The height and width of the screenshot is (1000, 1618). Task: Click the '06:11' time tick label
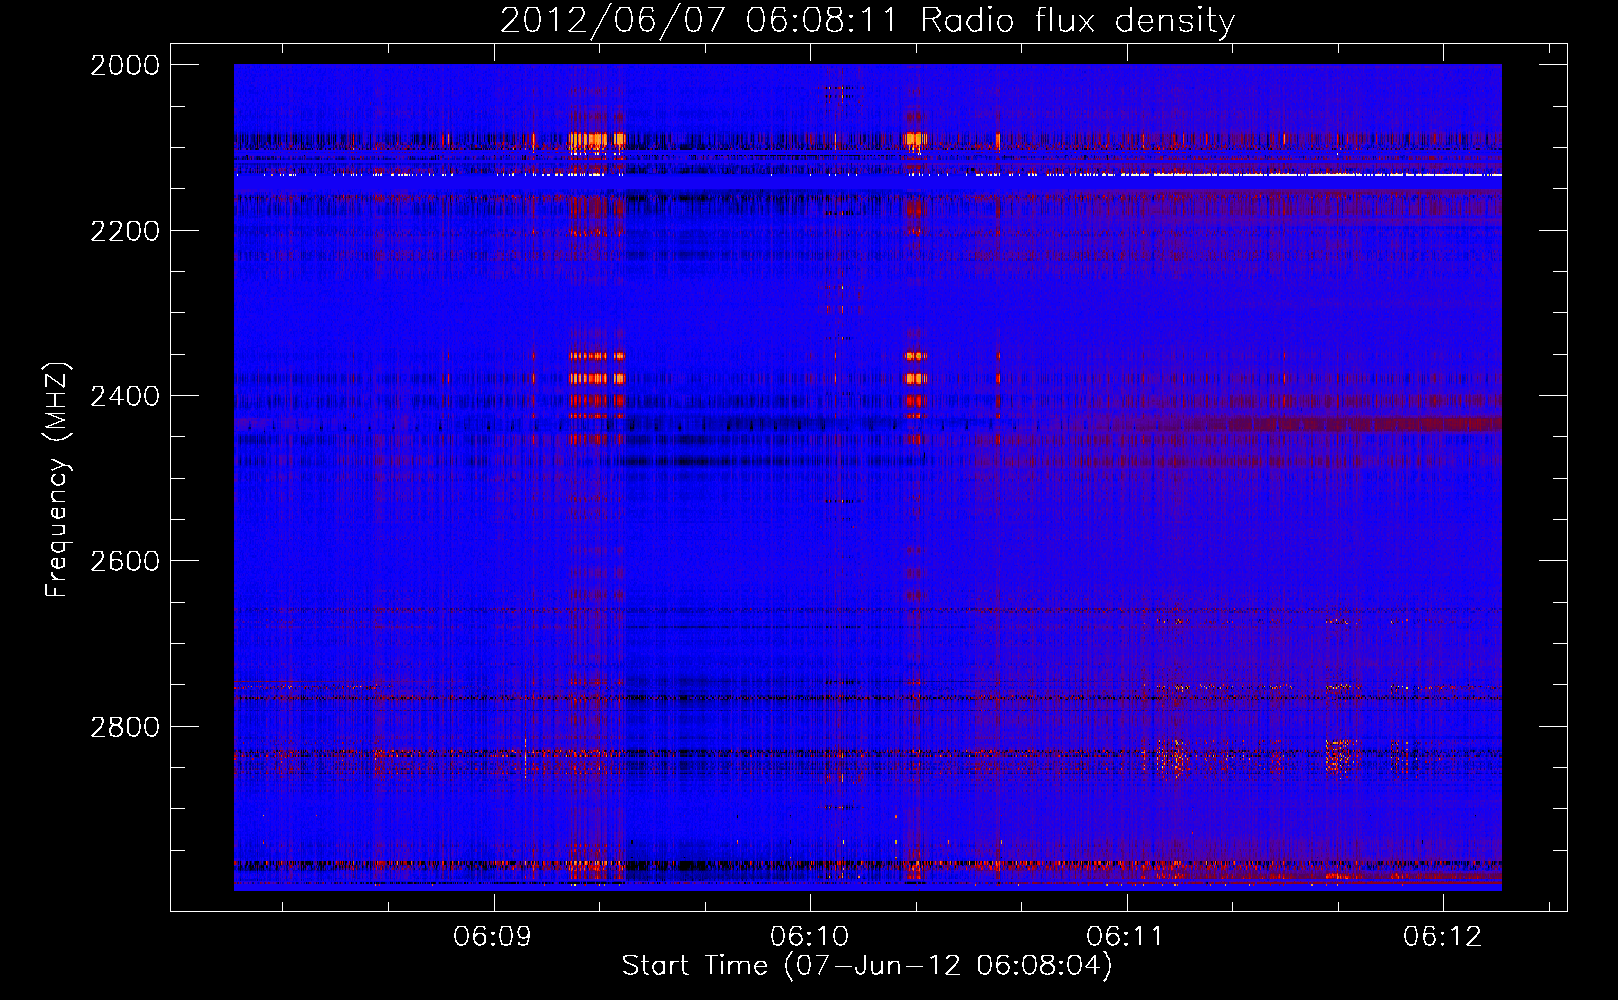point(1125,937)
